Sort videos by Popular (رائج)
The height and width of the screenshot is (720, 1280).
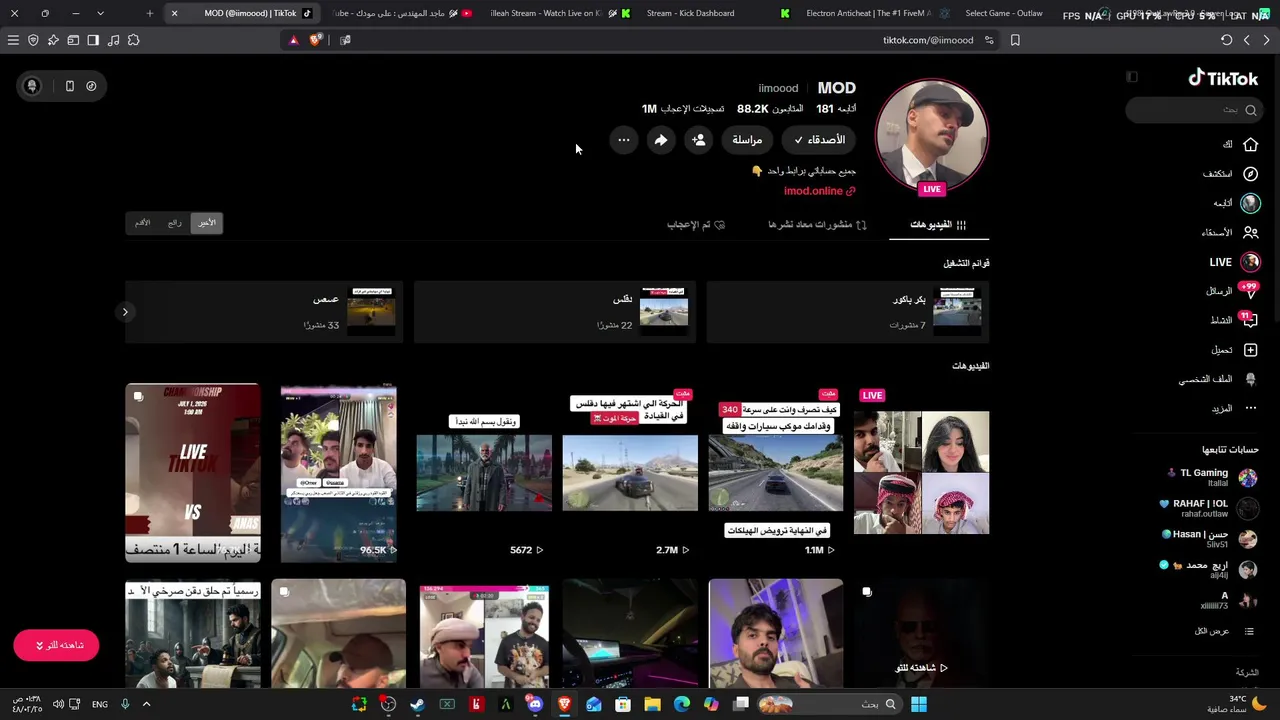[175, 223]
